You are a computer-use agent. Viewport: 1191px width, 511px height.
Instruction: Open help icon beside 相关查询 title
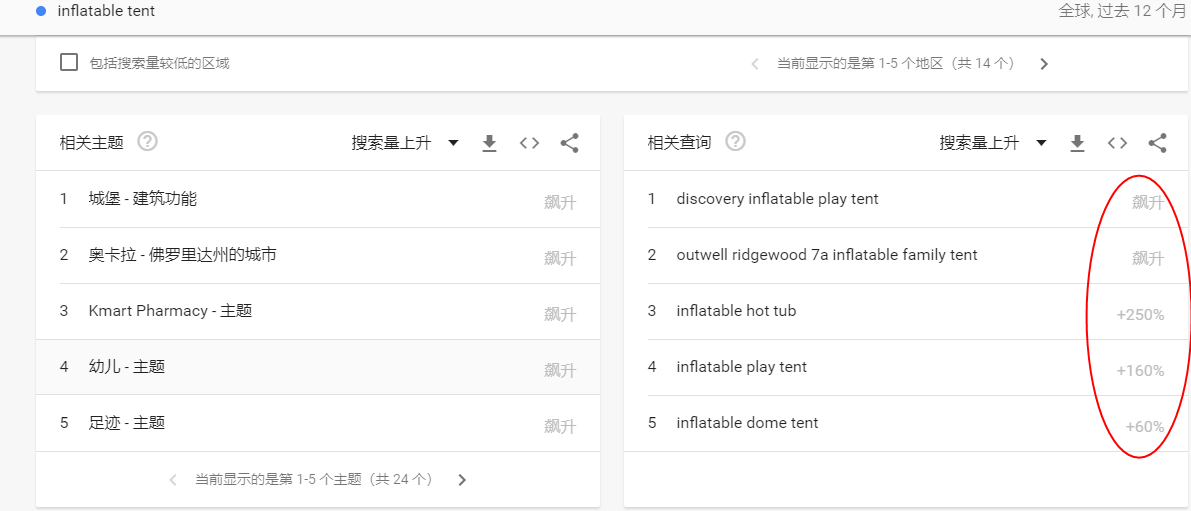pyautogui.click(x=736, y=142)
